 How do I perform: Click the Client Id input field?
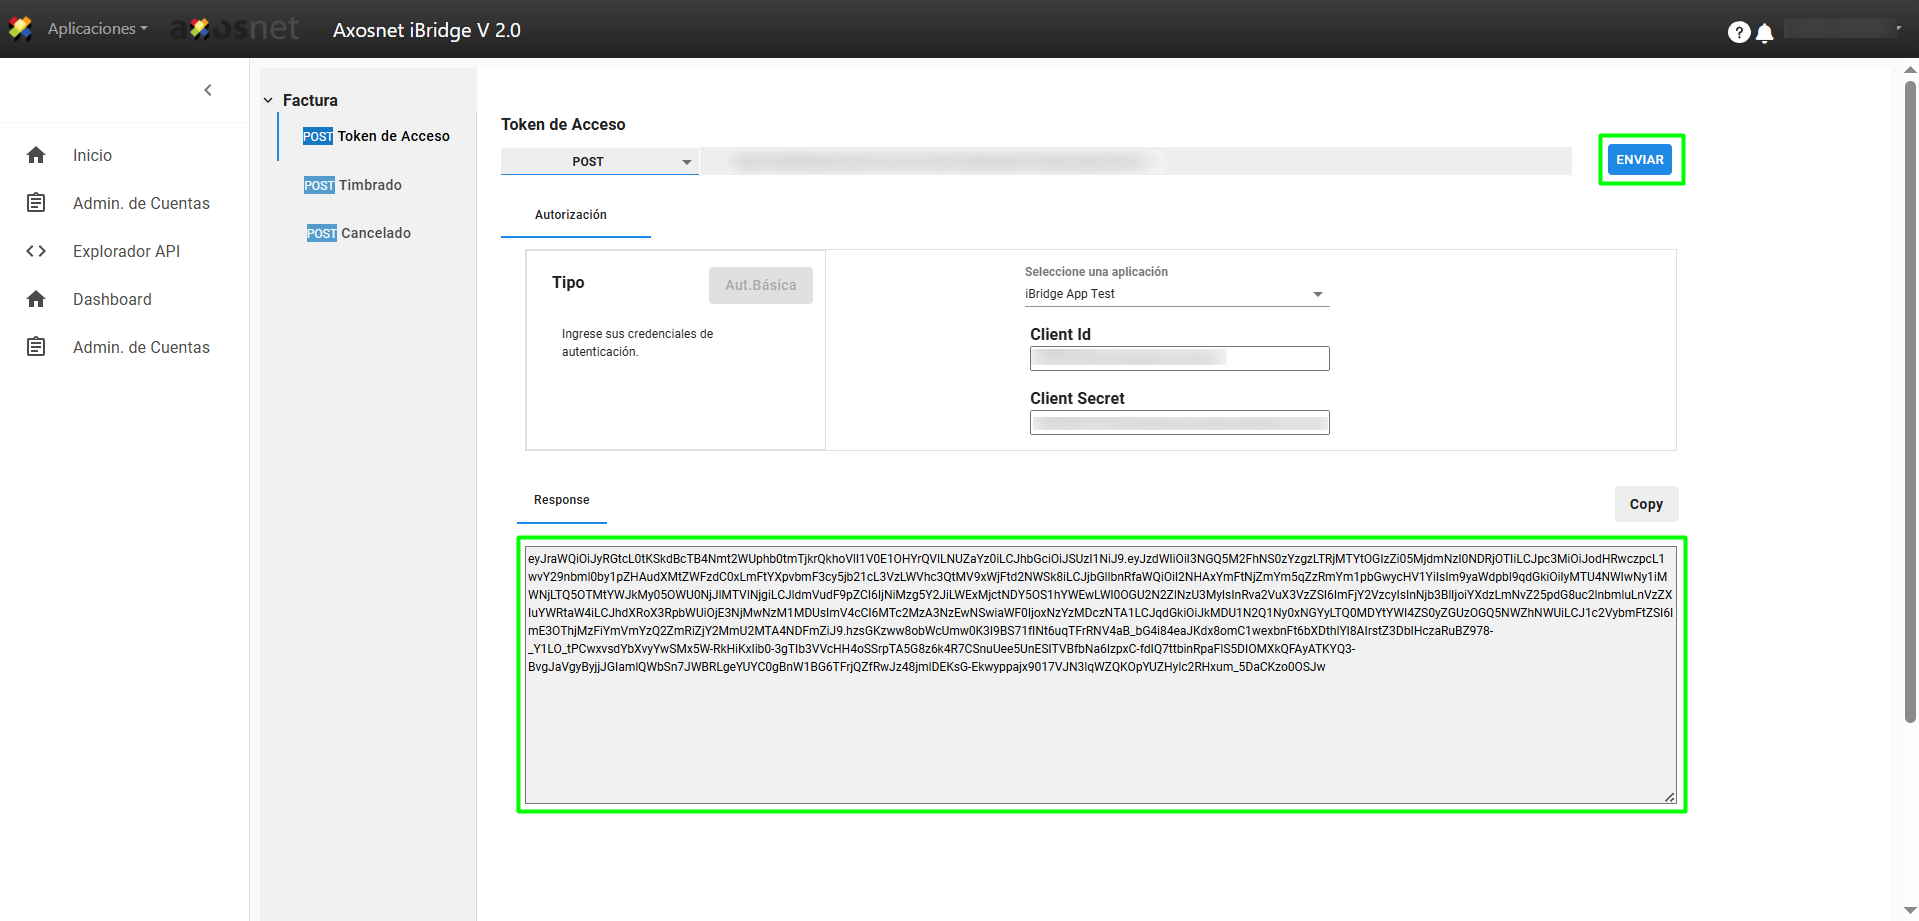coord(1179,358)
